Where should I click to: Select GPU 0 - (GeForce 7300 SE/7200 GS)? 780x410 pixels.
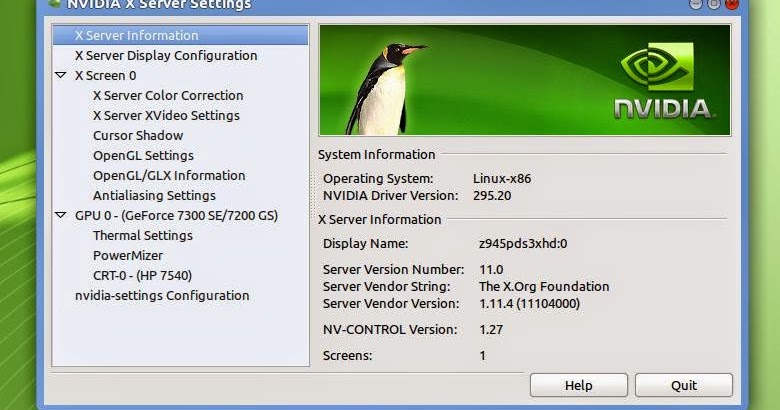(177, 215)
